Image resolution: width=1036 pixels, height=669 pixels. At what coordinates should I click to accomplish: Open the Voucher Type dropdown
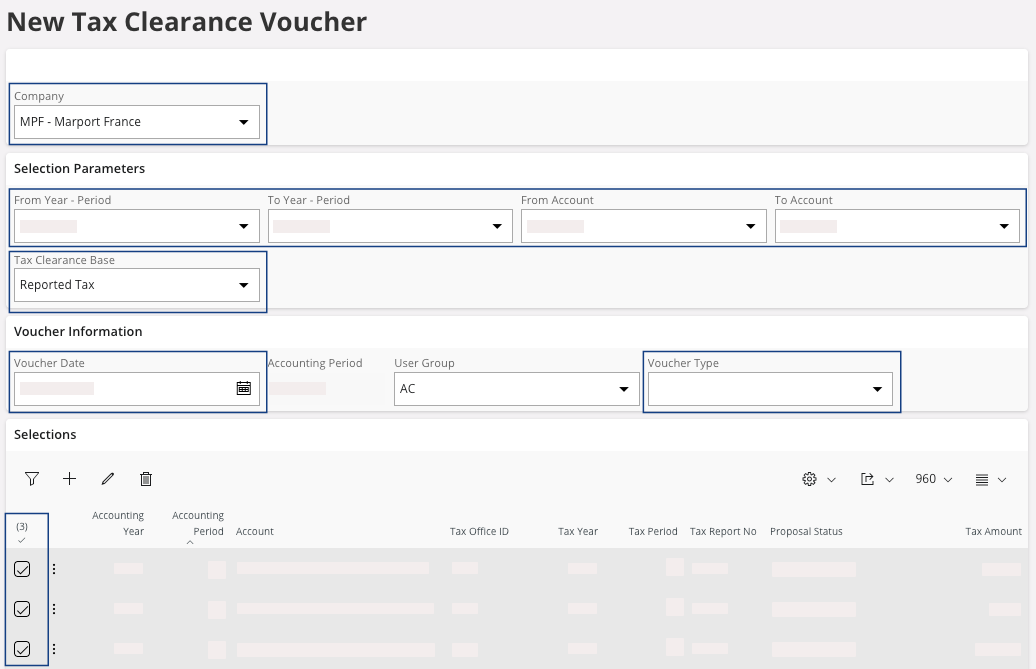[x=770, y=388]
